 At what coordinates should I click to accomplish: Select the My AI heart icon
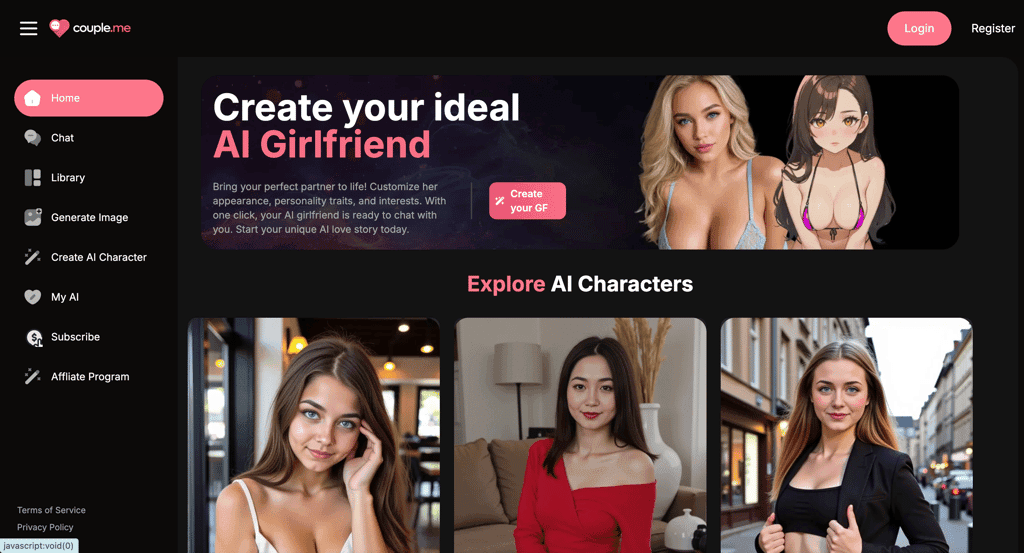point(33,297)
